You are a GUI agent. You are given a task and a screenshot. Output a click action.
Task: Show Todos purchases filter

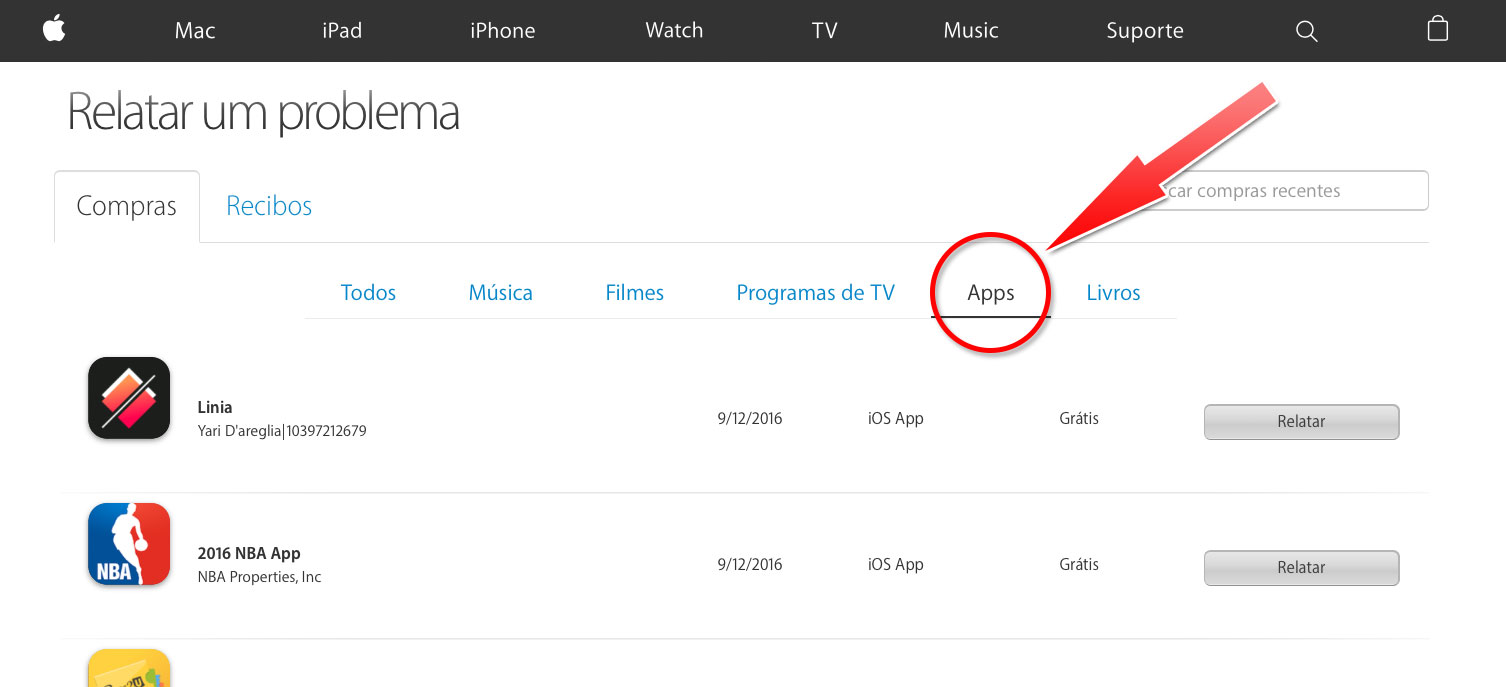click(x=368, y=293)
